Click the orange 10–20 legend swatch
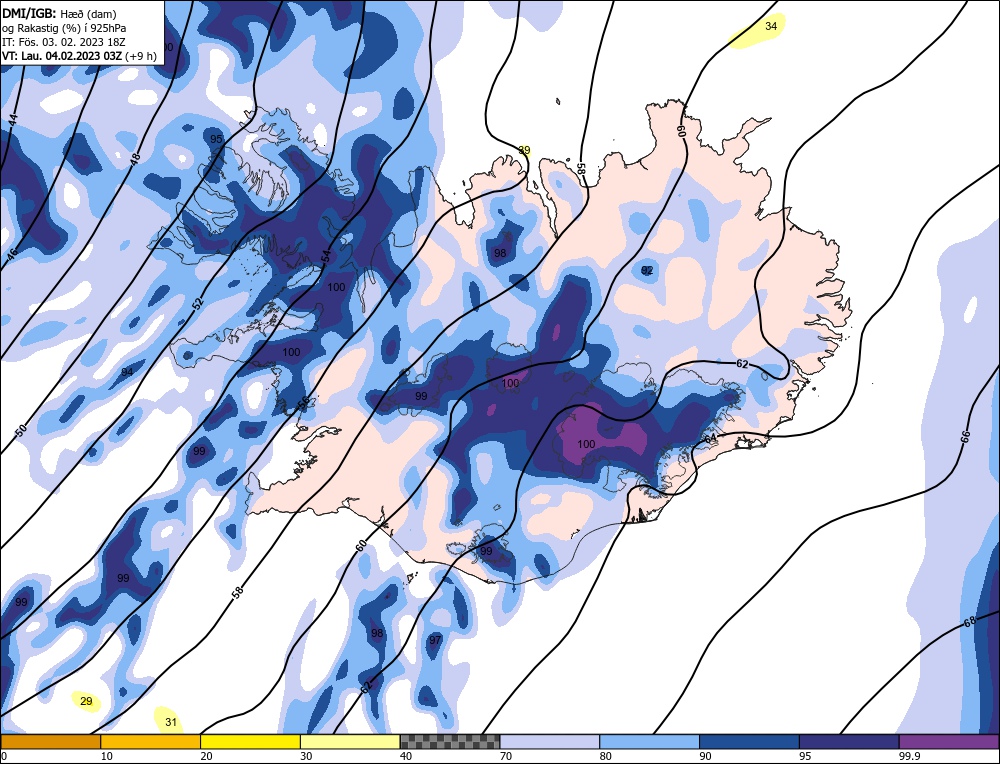 click(151, 742)
